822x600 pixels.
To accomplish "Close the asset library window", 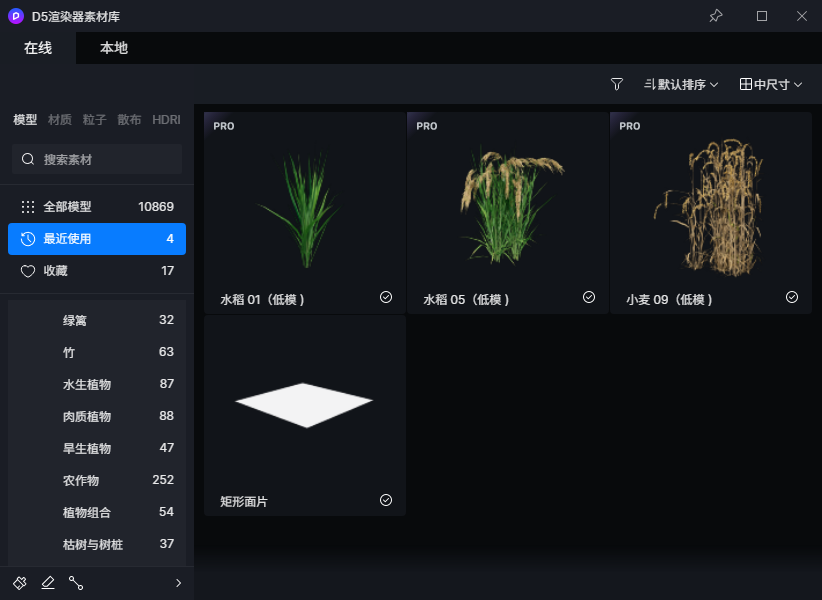I will [802, 16].
